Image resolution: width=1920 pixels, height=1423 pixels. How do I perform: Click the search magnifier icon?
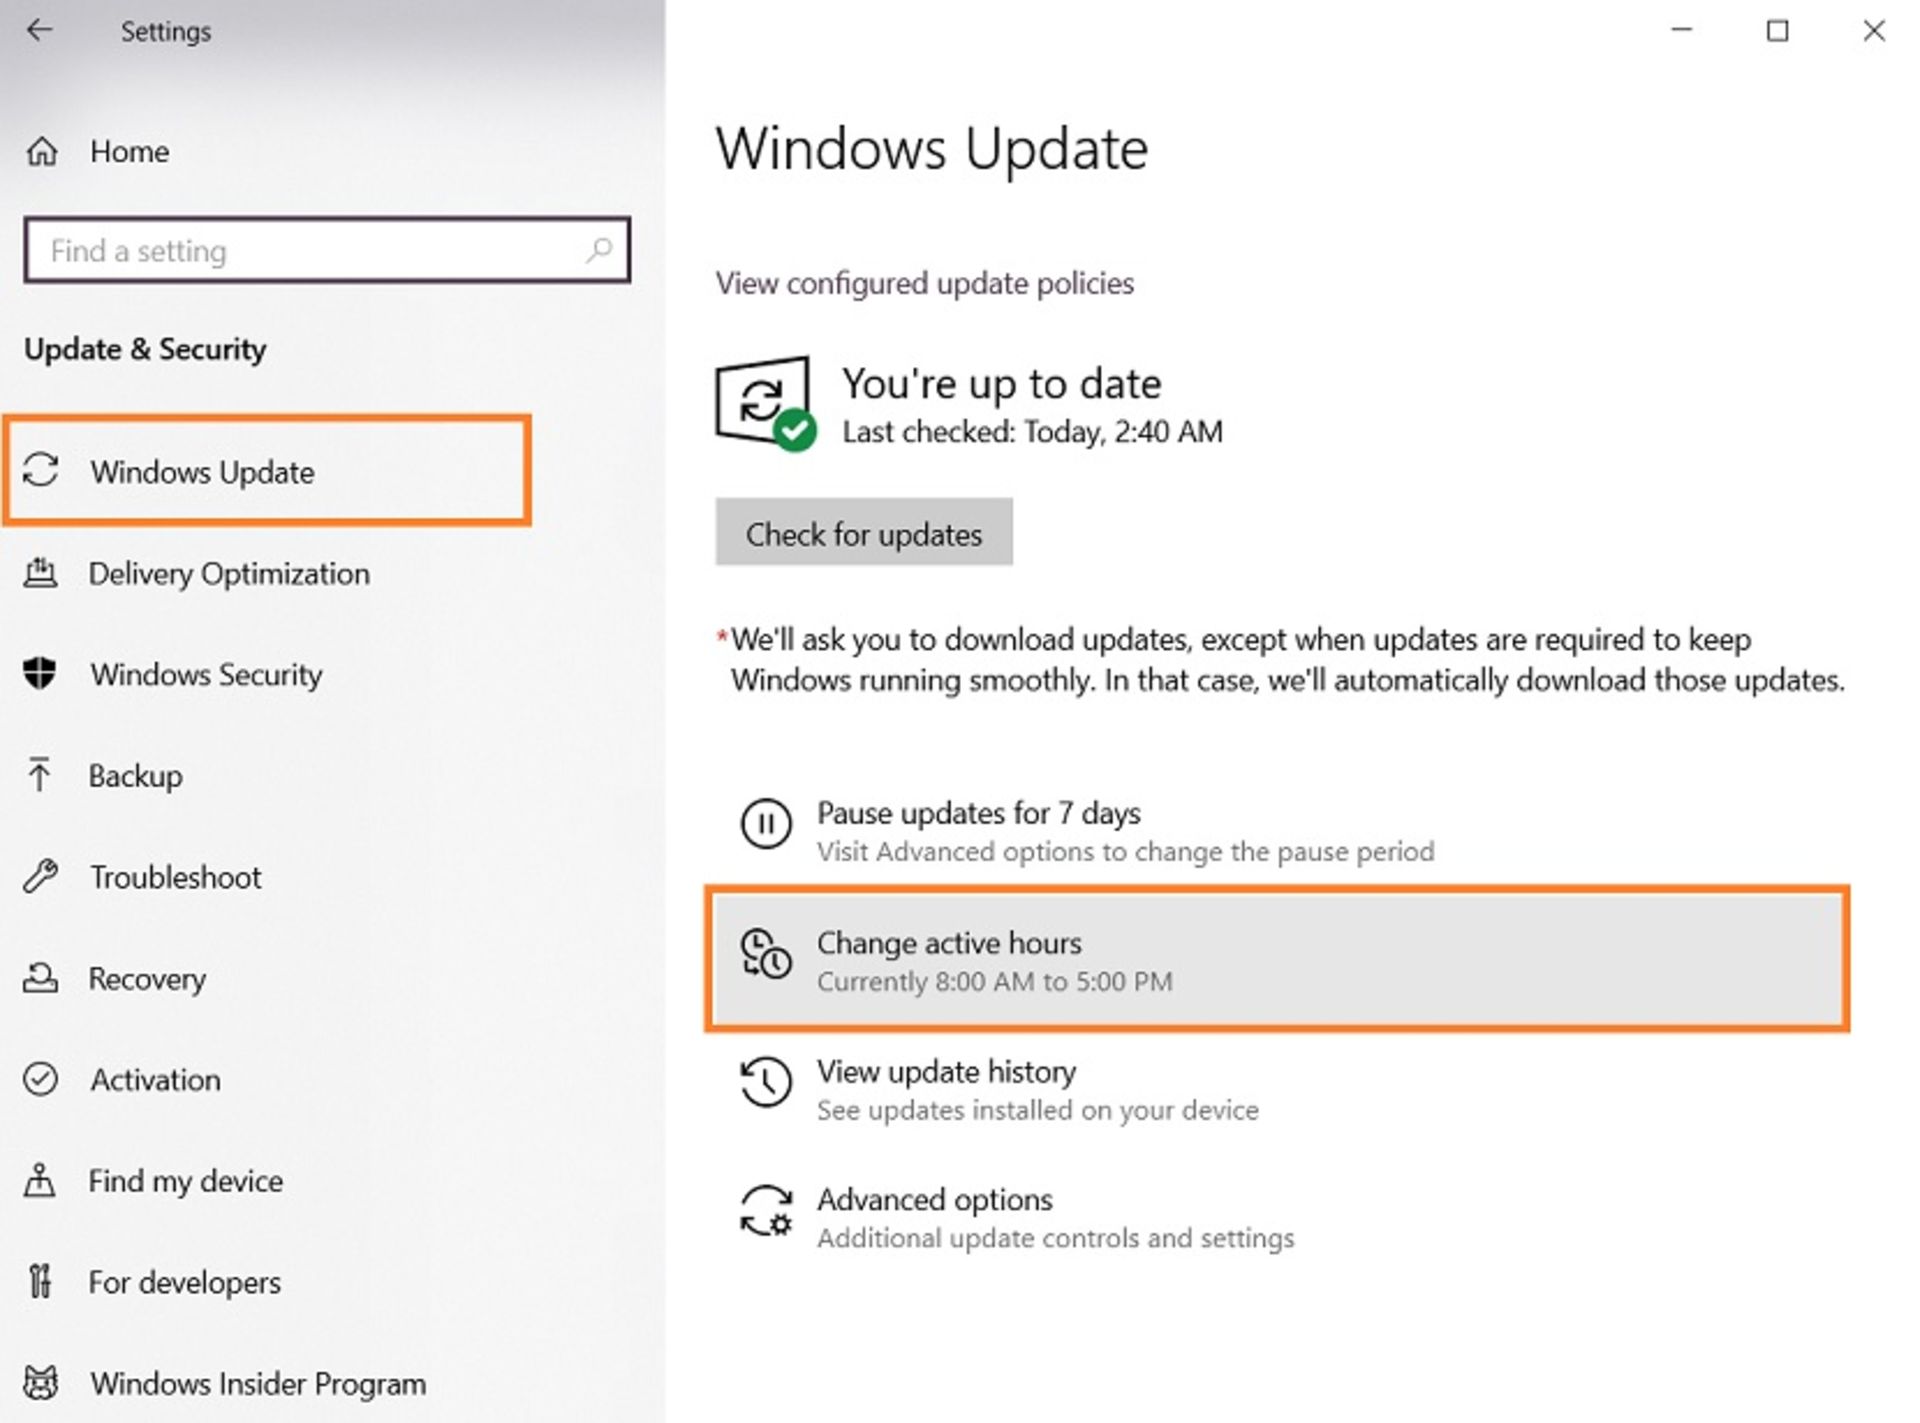click(599, 249)
